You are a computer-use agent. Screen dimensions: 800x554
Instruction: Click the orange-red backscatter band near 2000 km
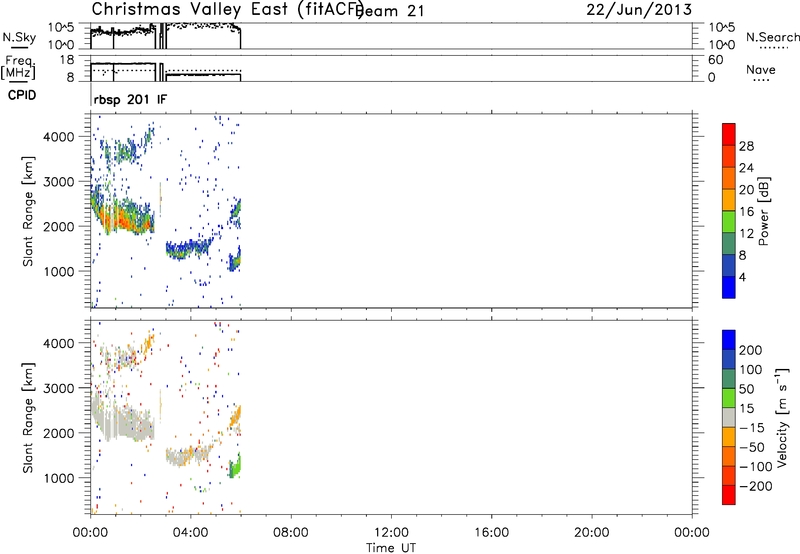[x=122, y=219]
